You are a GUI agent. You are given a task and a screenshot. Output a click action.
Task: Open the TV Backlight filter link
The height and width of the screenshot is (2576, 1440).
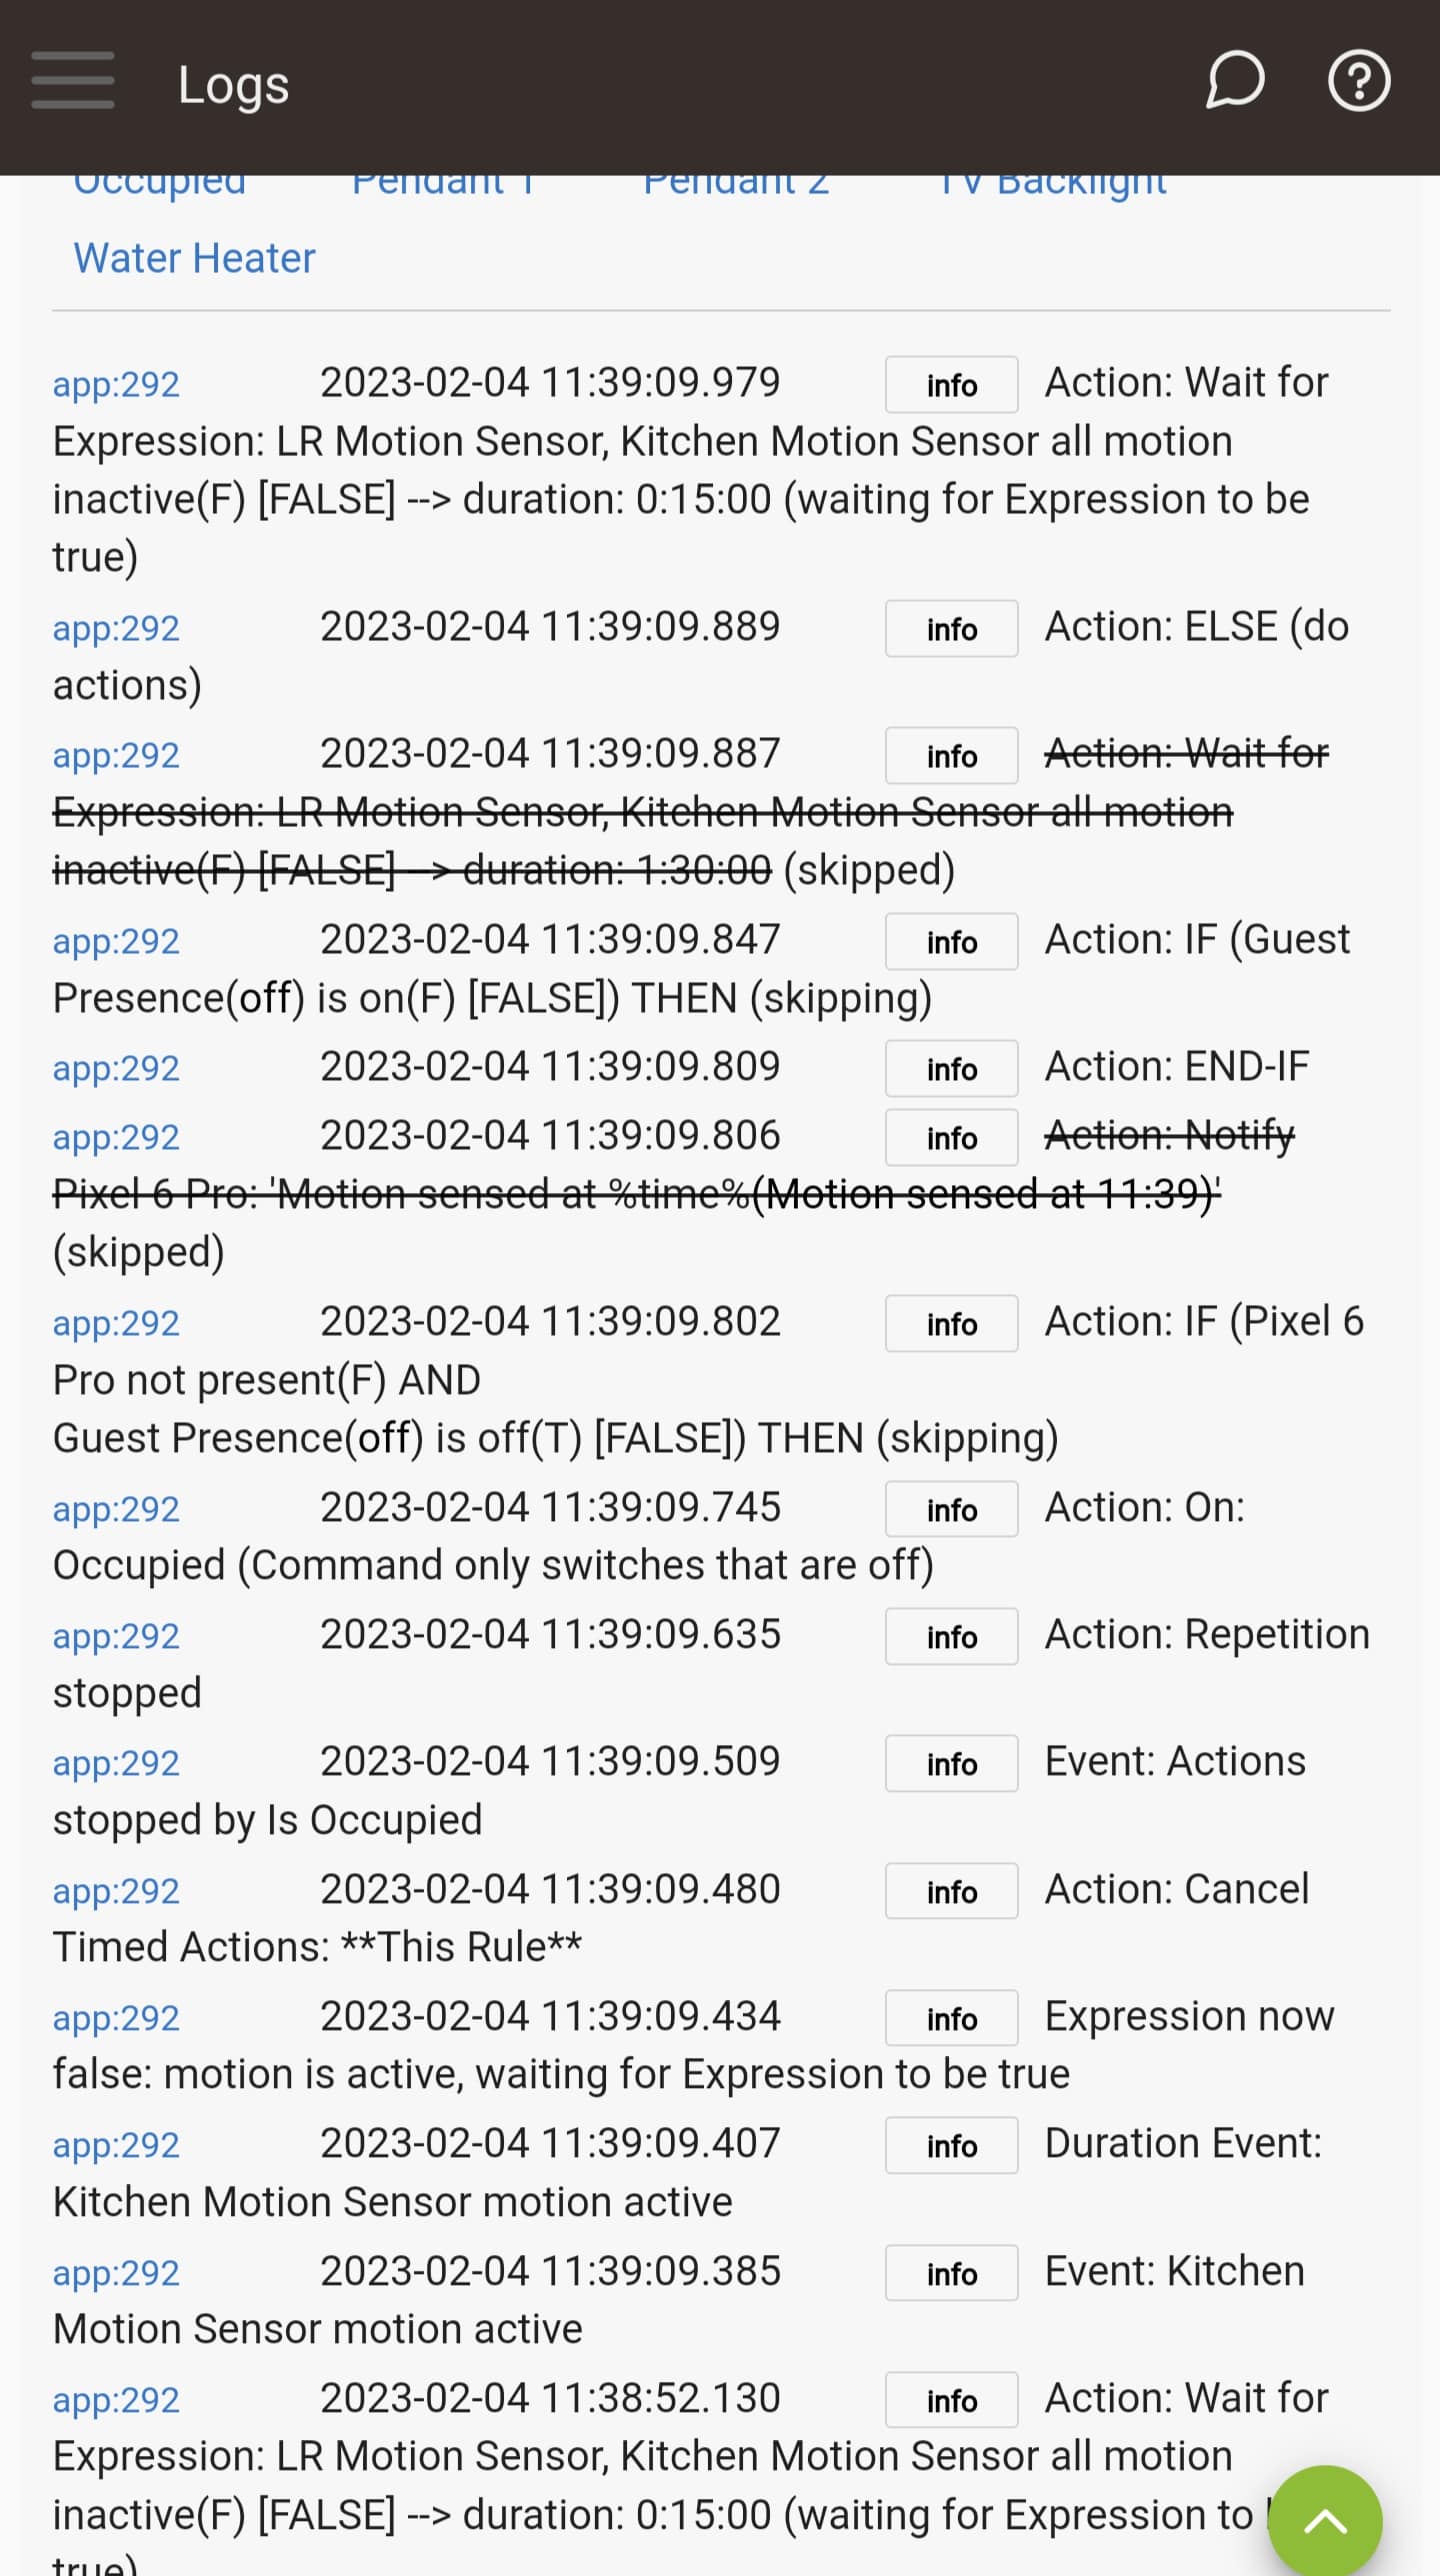1052,186
